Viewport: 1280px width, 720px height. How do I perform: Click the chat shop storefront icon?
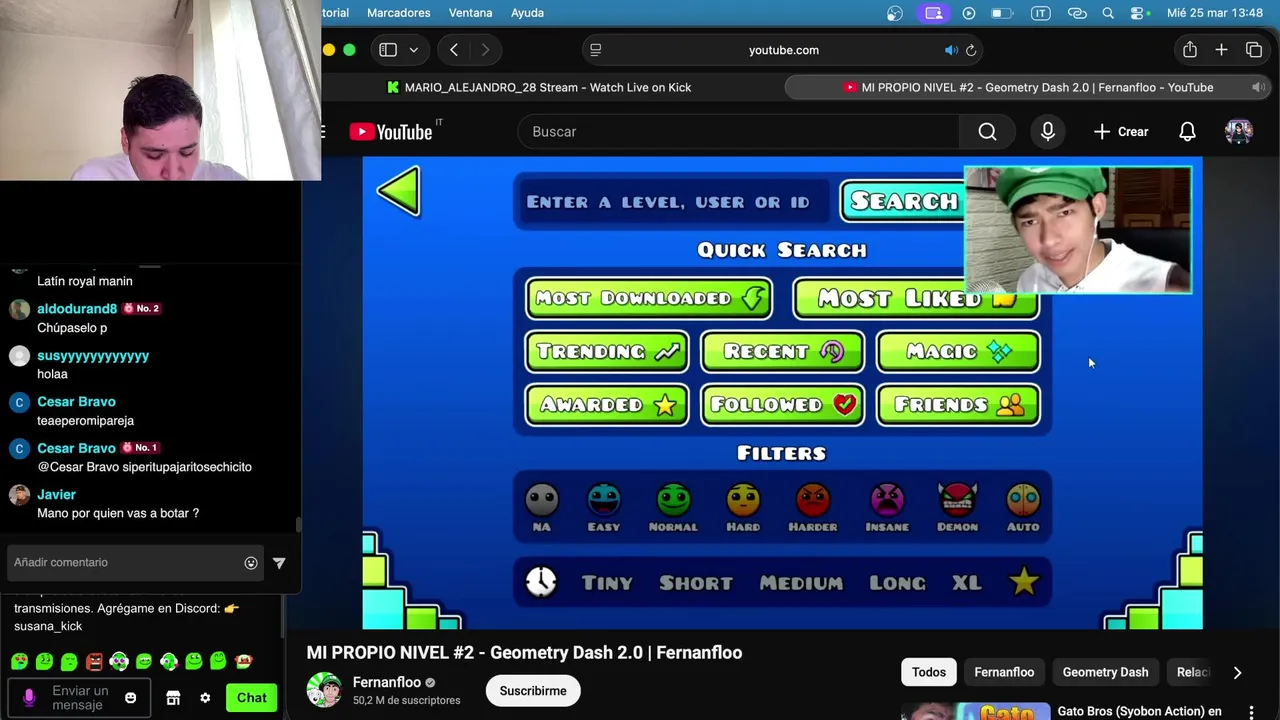173,698
